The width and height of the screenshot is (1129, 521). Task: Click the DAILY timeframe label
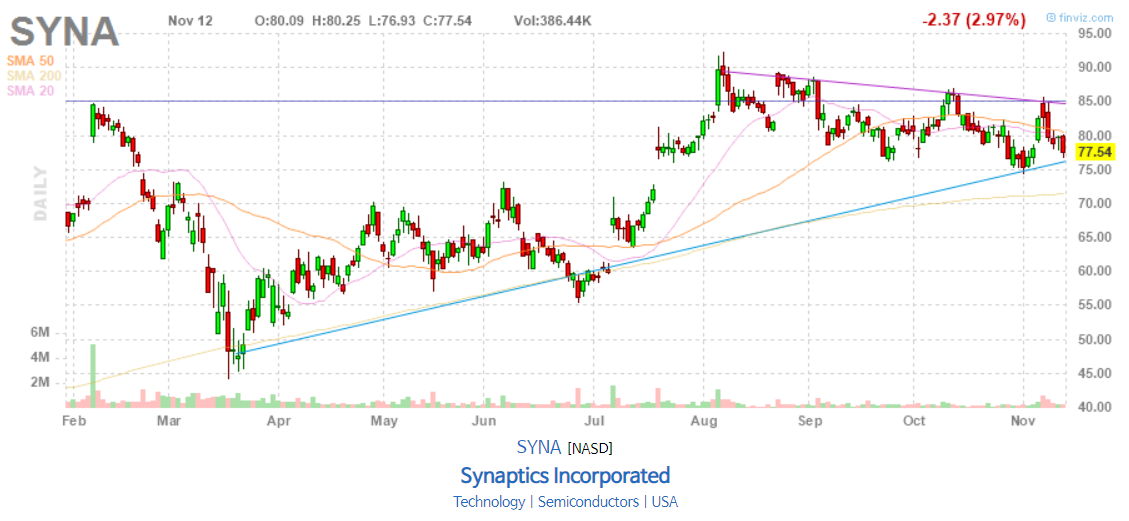[41, 193]
